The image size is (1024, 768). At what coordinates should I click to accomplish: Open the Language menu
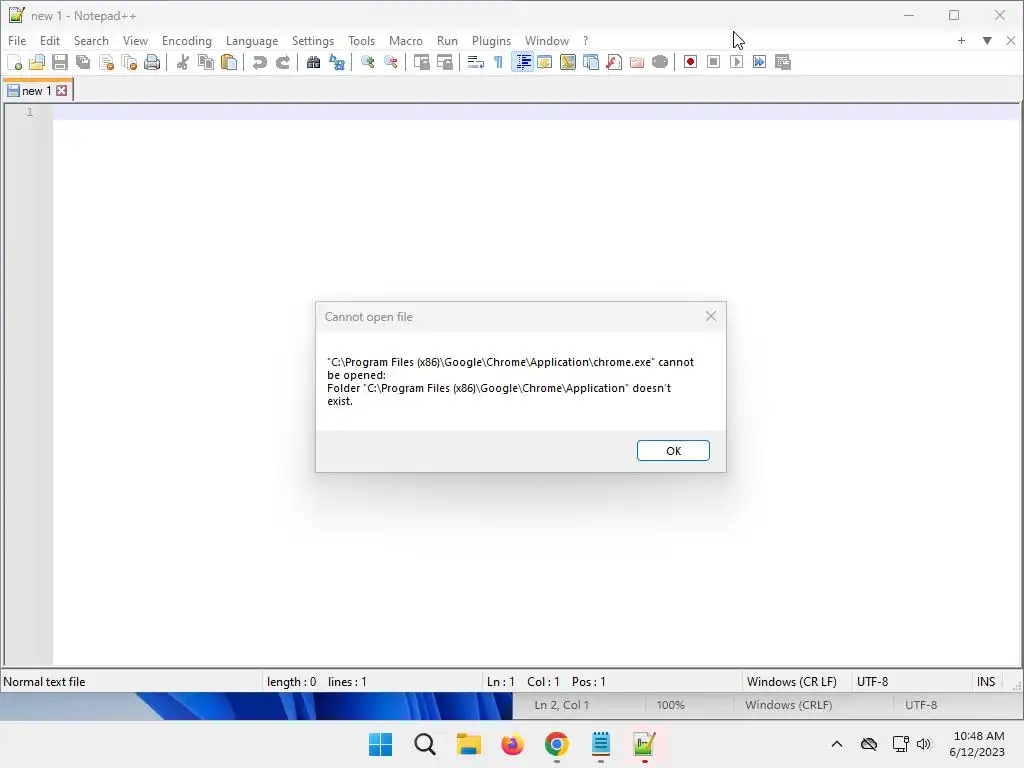252,40
